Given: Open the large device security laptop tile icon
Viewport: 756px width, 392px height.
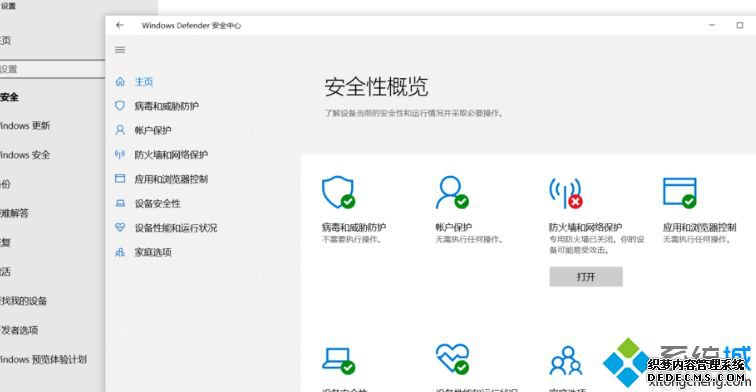Looking at the screenshot, I should point(338,361).
